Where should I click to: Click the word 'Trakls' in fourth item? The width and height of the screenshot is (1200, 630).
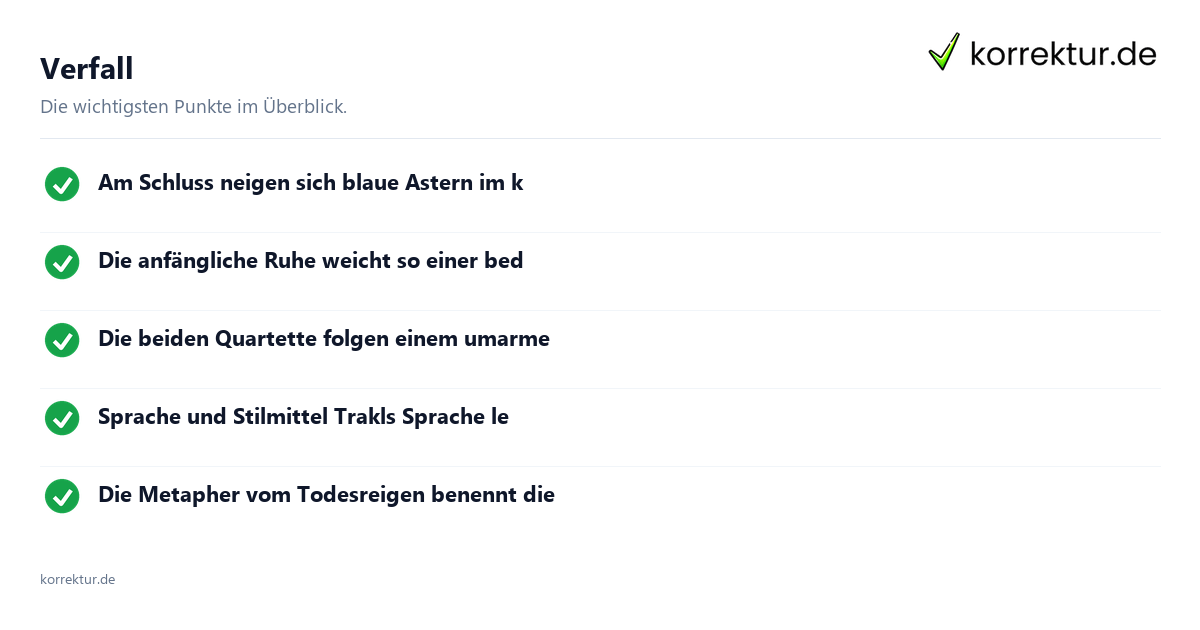click(364, 417)
